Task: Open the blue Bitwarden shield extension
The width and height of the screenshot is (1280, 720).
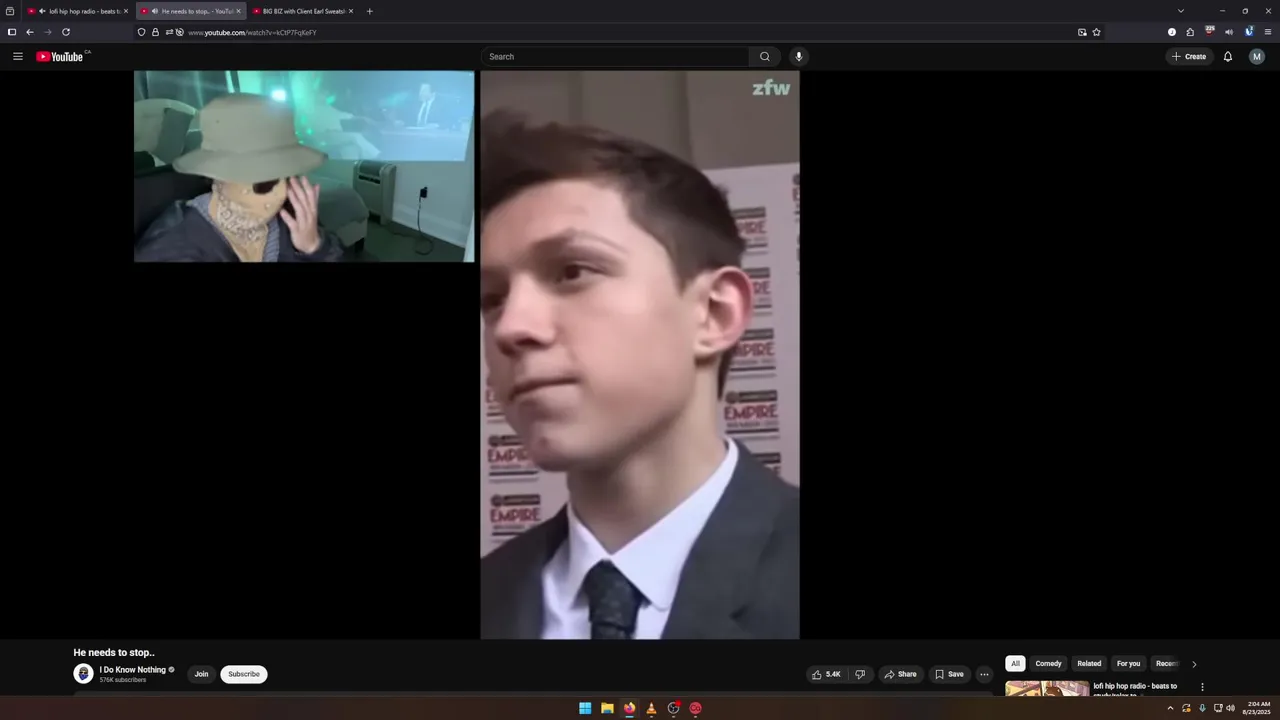Action: [1249, 32]
